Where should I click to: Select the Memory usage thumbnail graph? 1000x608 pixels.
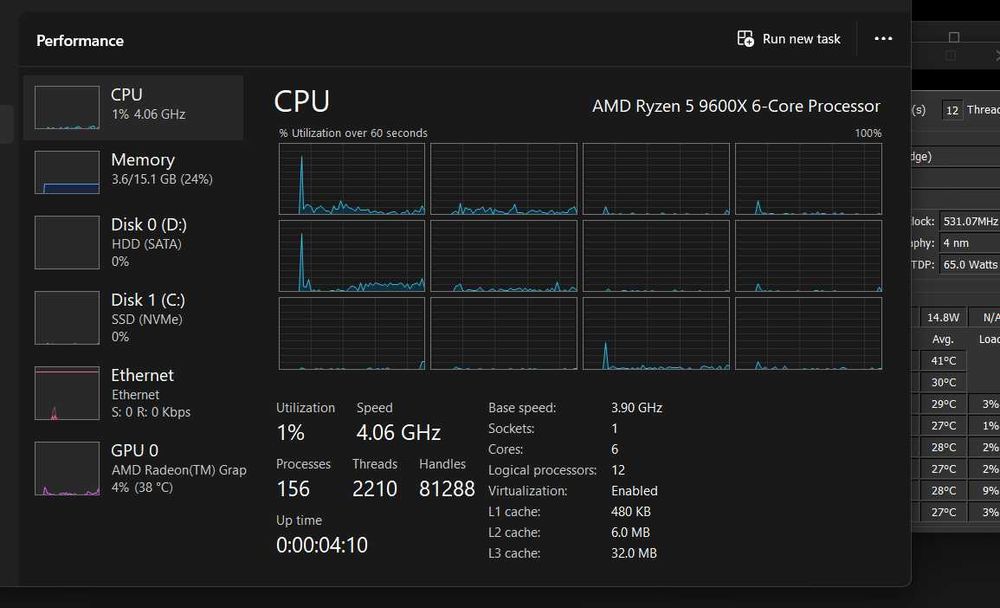pyautogui.click(x=67, y=172)
